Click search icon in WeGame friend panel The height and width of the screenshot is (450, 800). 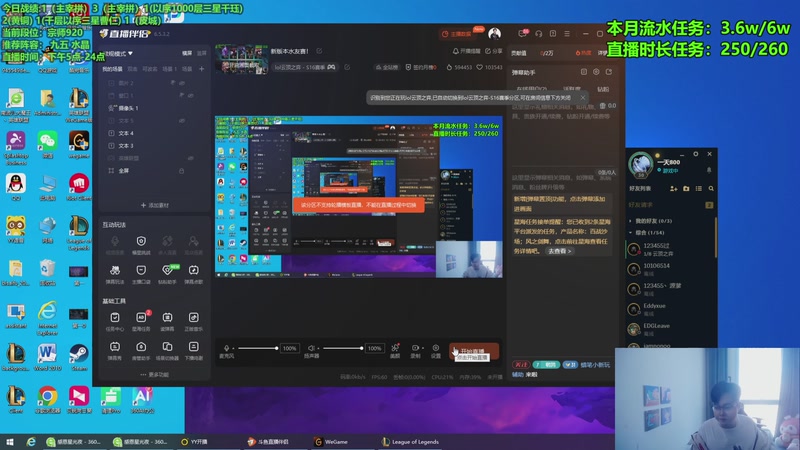[x=711, y=189]
